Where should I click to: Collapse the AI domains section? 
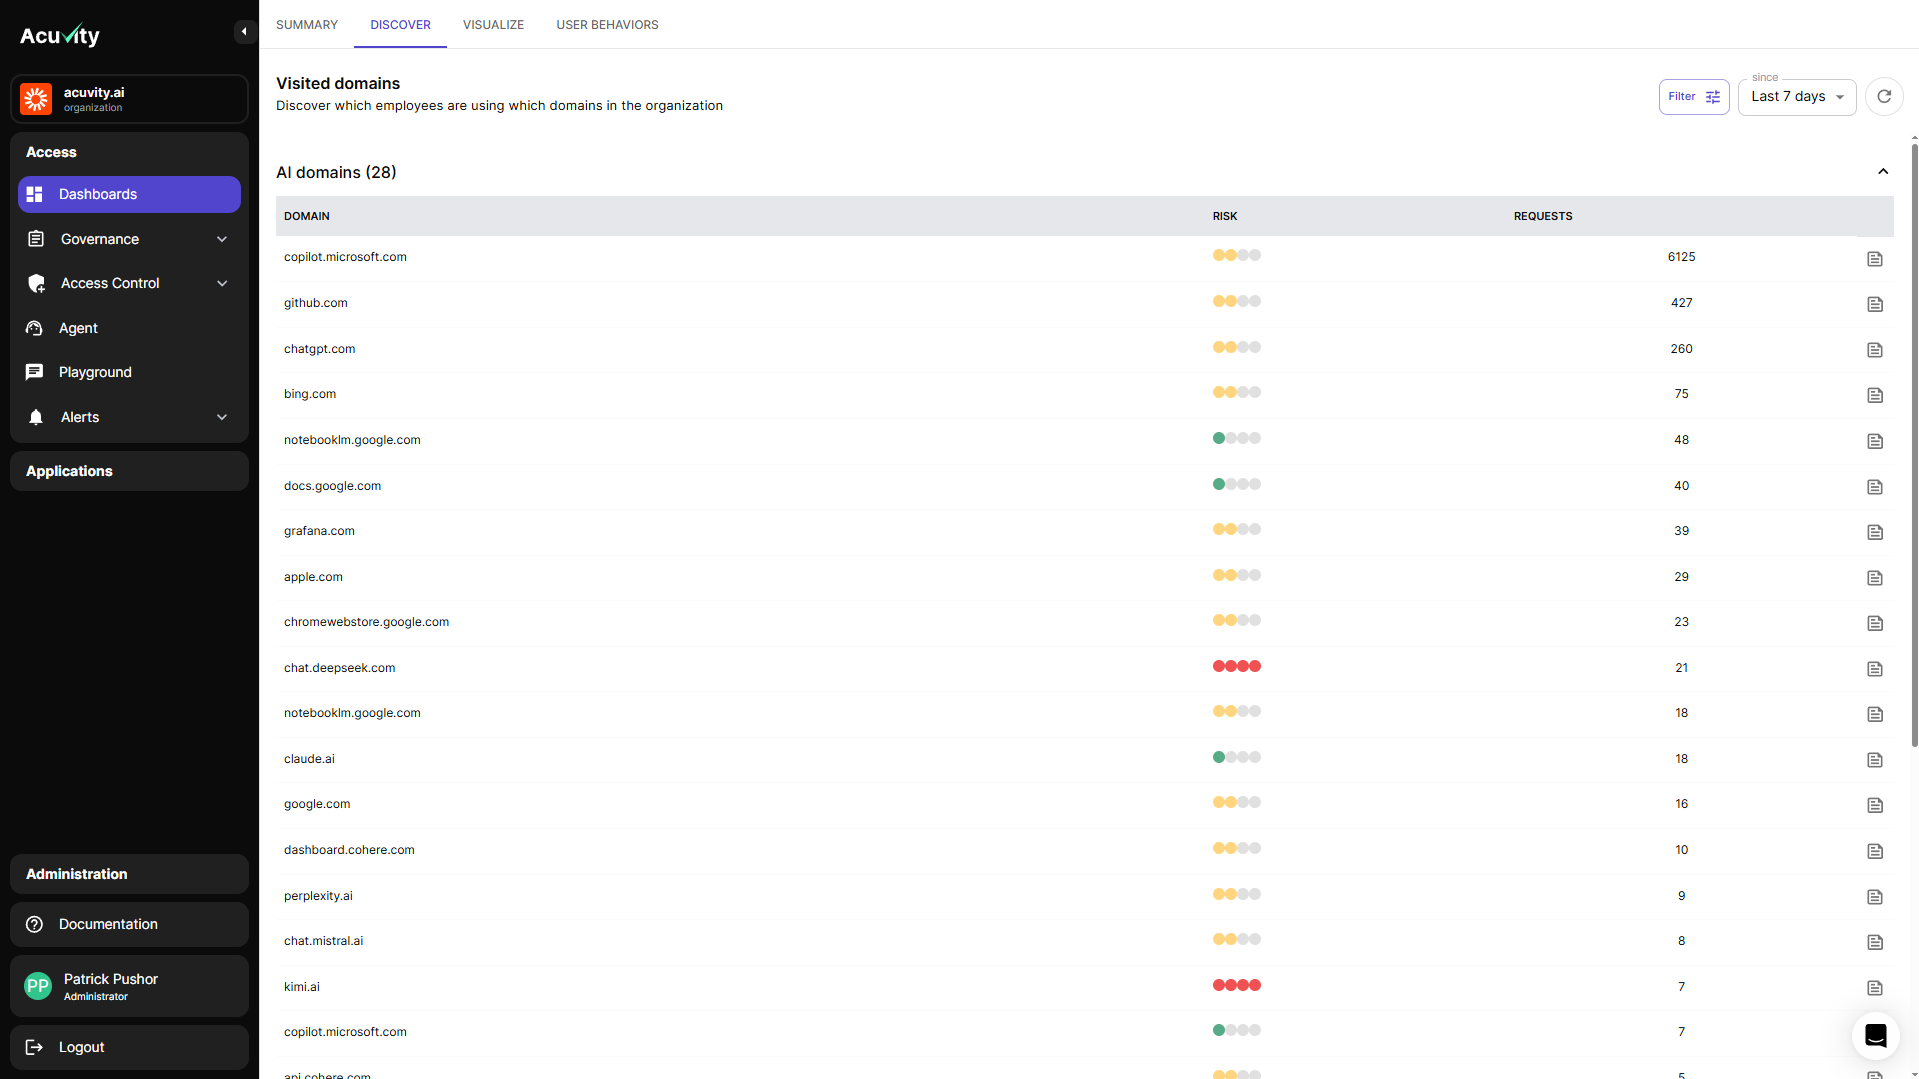pyautogui.click(x=1883, y=172)
